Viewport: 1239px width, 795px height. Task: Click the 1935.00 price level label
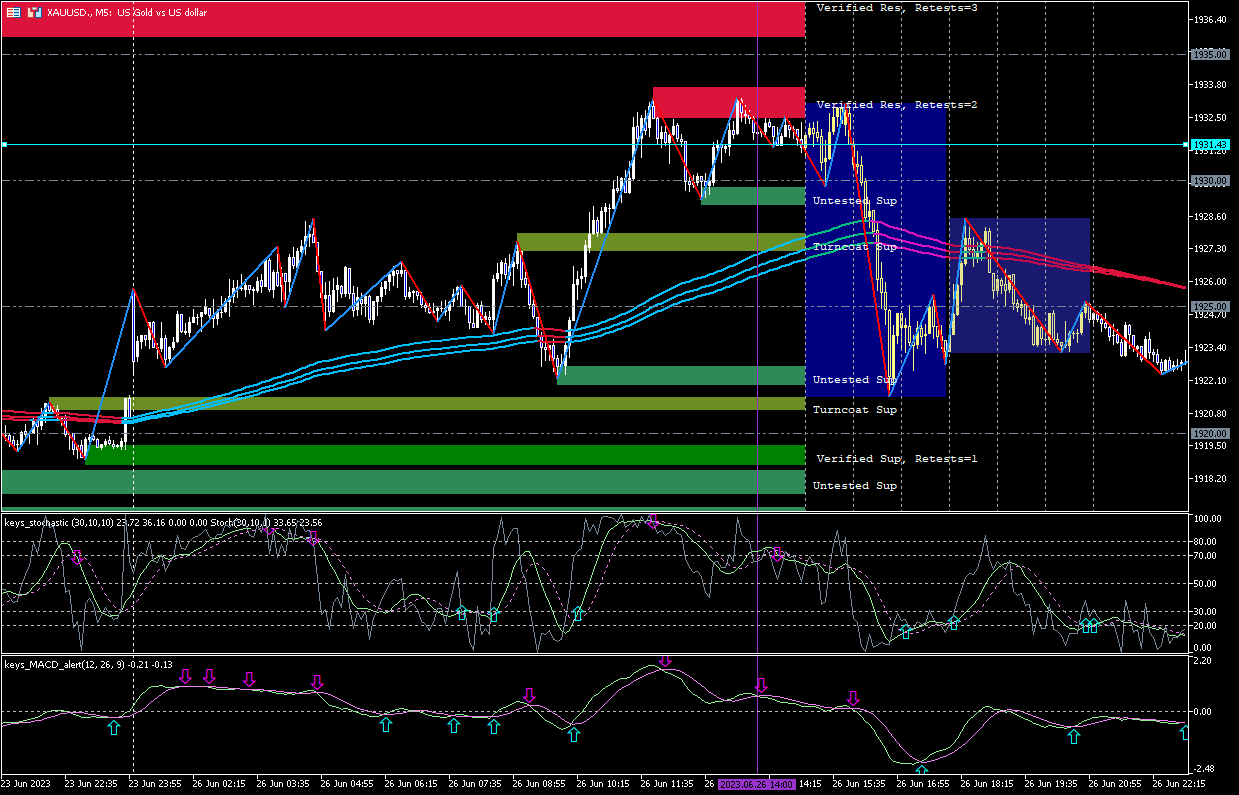point(1209,55)
